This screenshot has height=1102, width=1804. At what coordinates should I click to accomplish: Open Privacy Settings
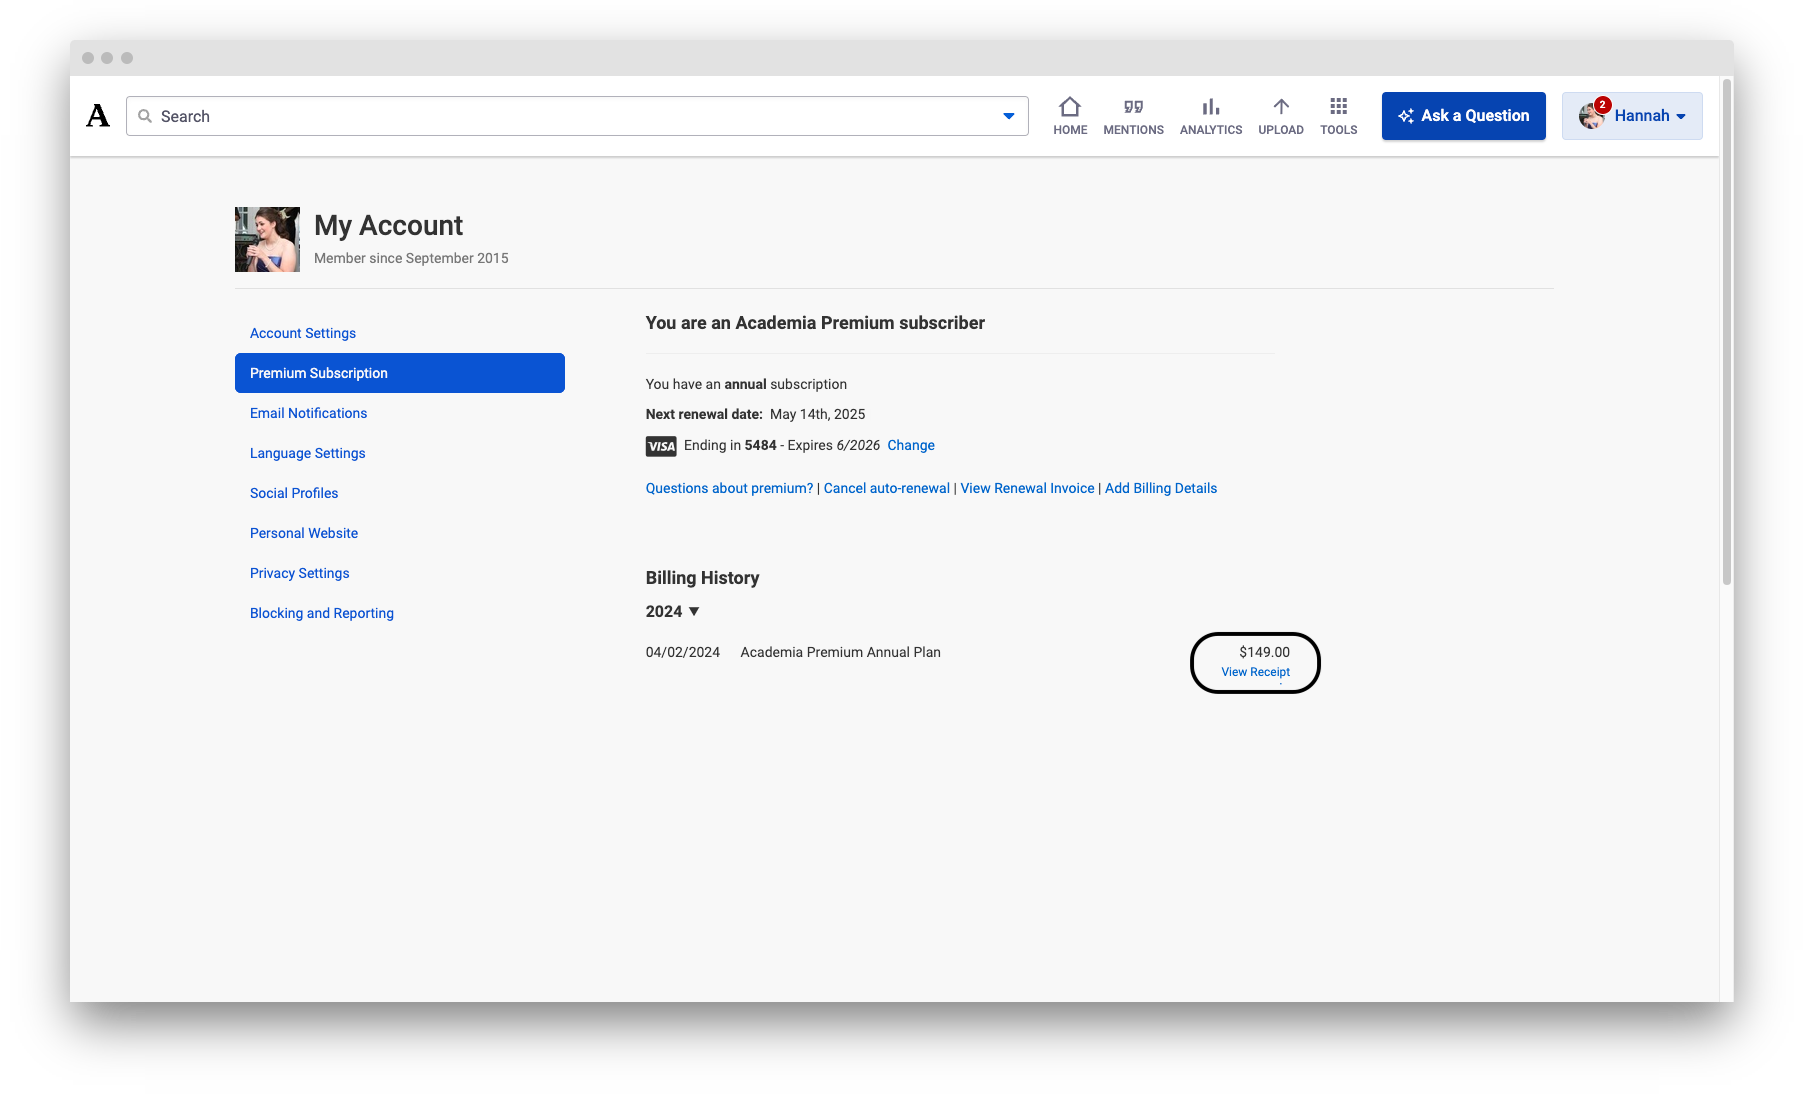(x=299, y=573)
